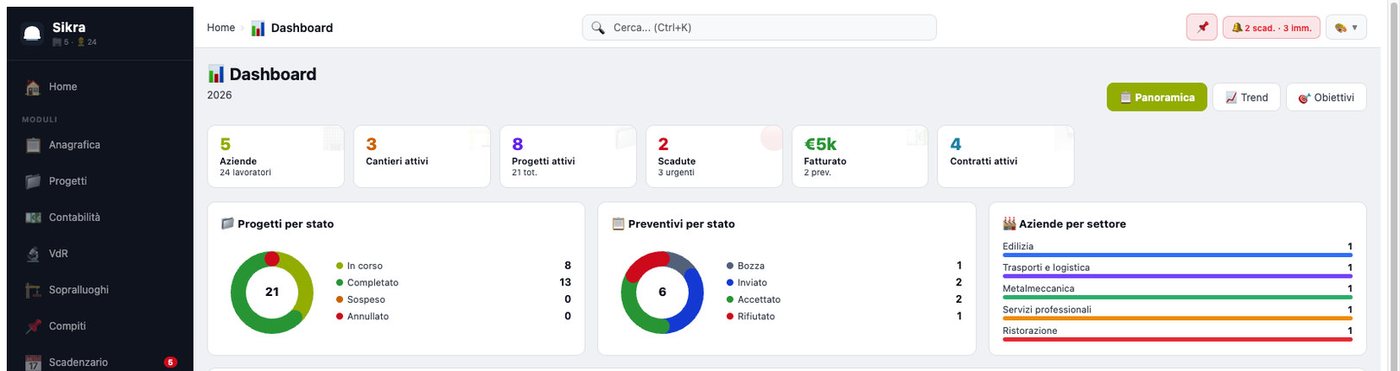Viewport: 1400px width, 371px height.
Task: Click the Completato legend entry
Action: click(454, 282)
